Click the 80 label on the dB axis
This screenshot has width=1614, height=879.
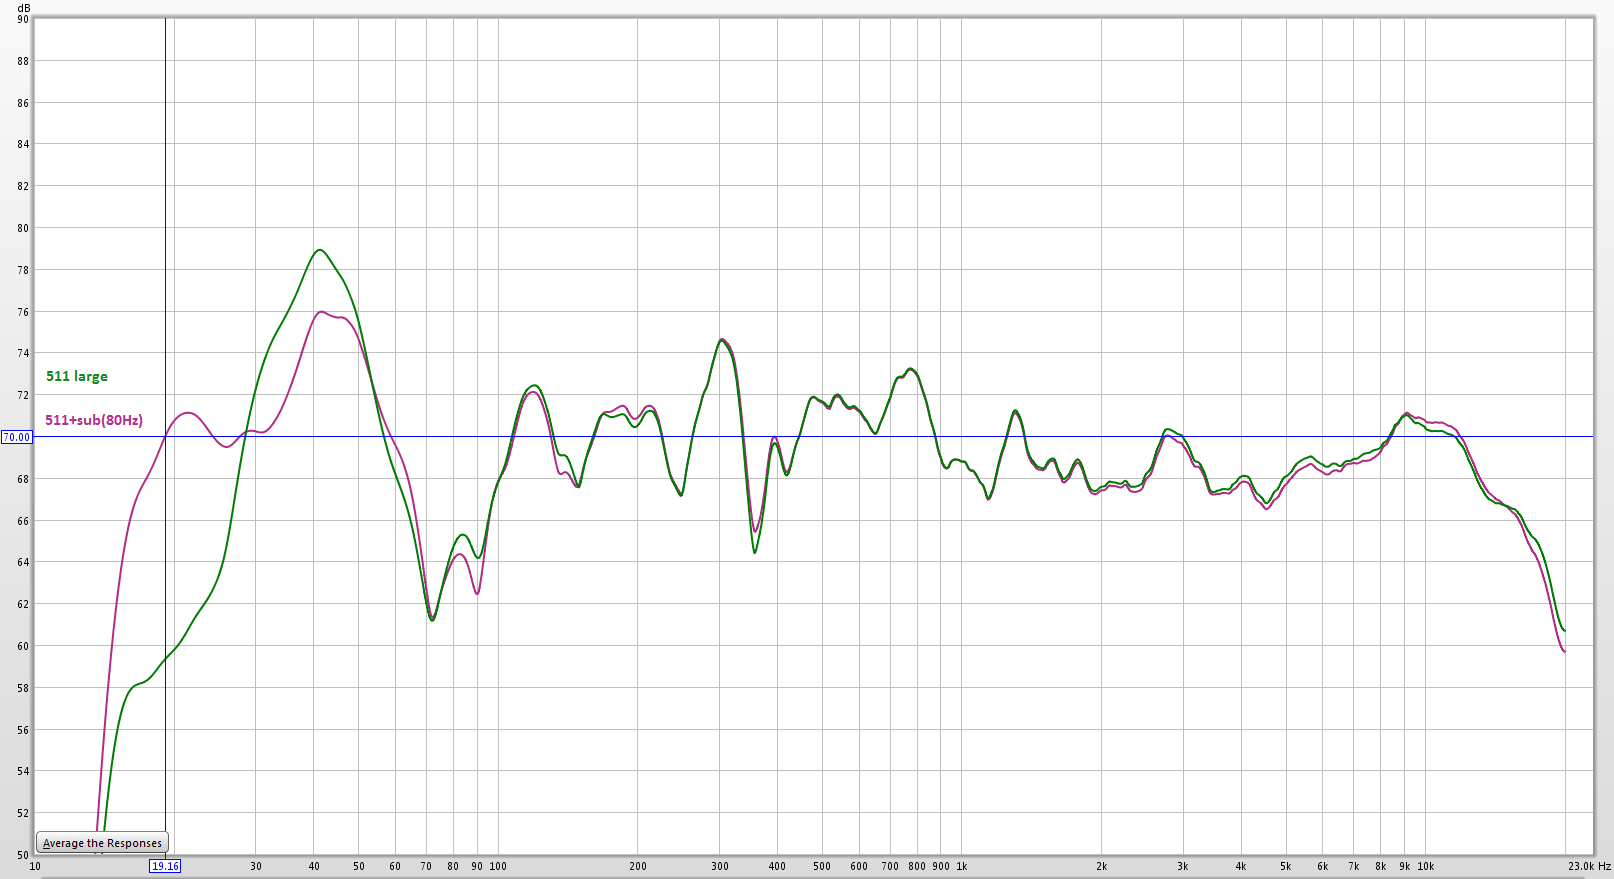[23, 228]
